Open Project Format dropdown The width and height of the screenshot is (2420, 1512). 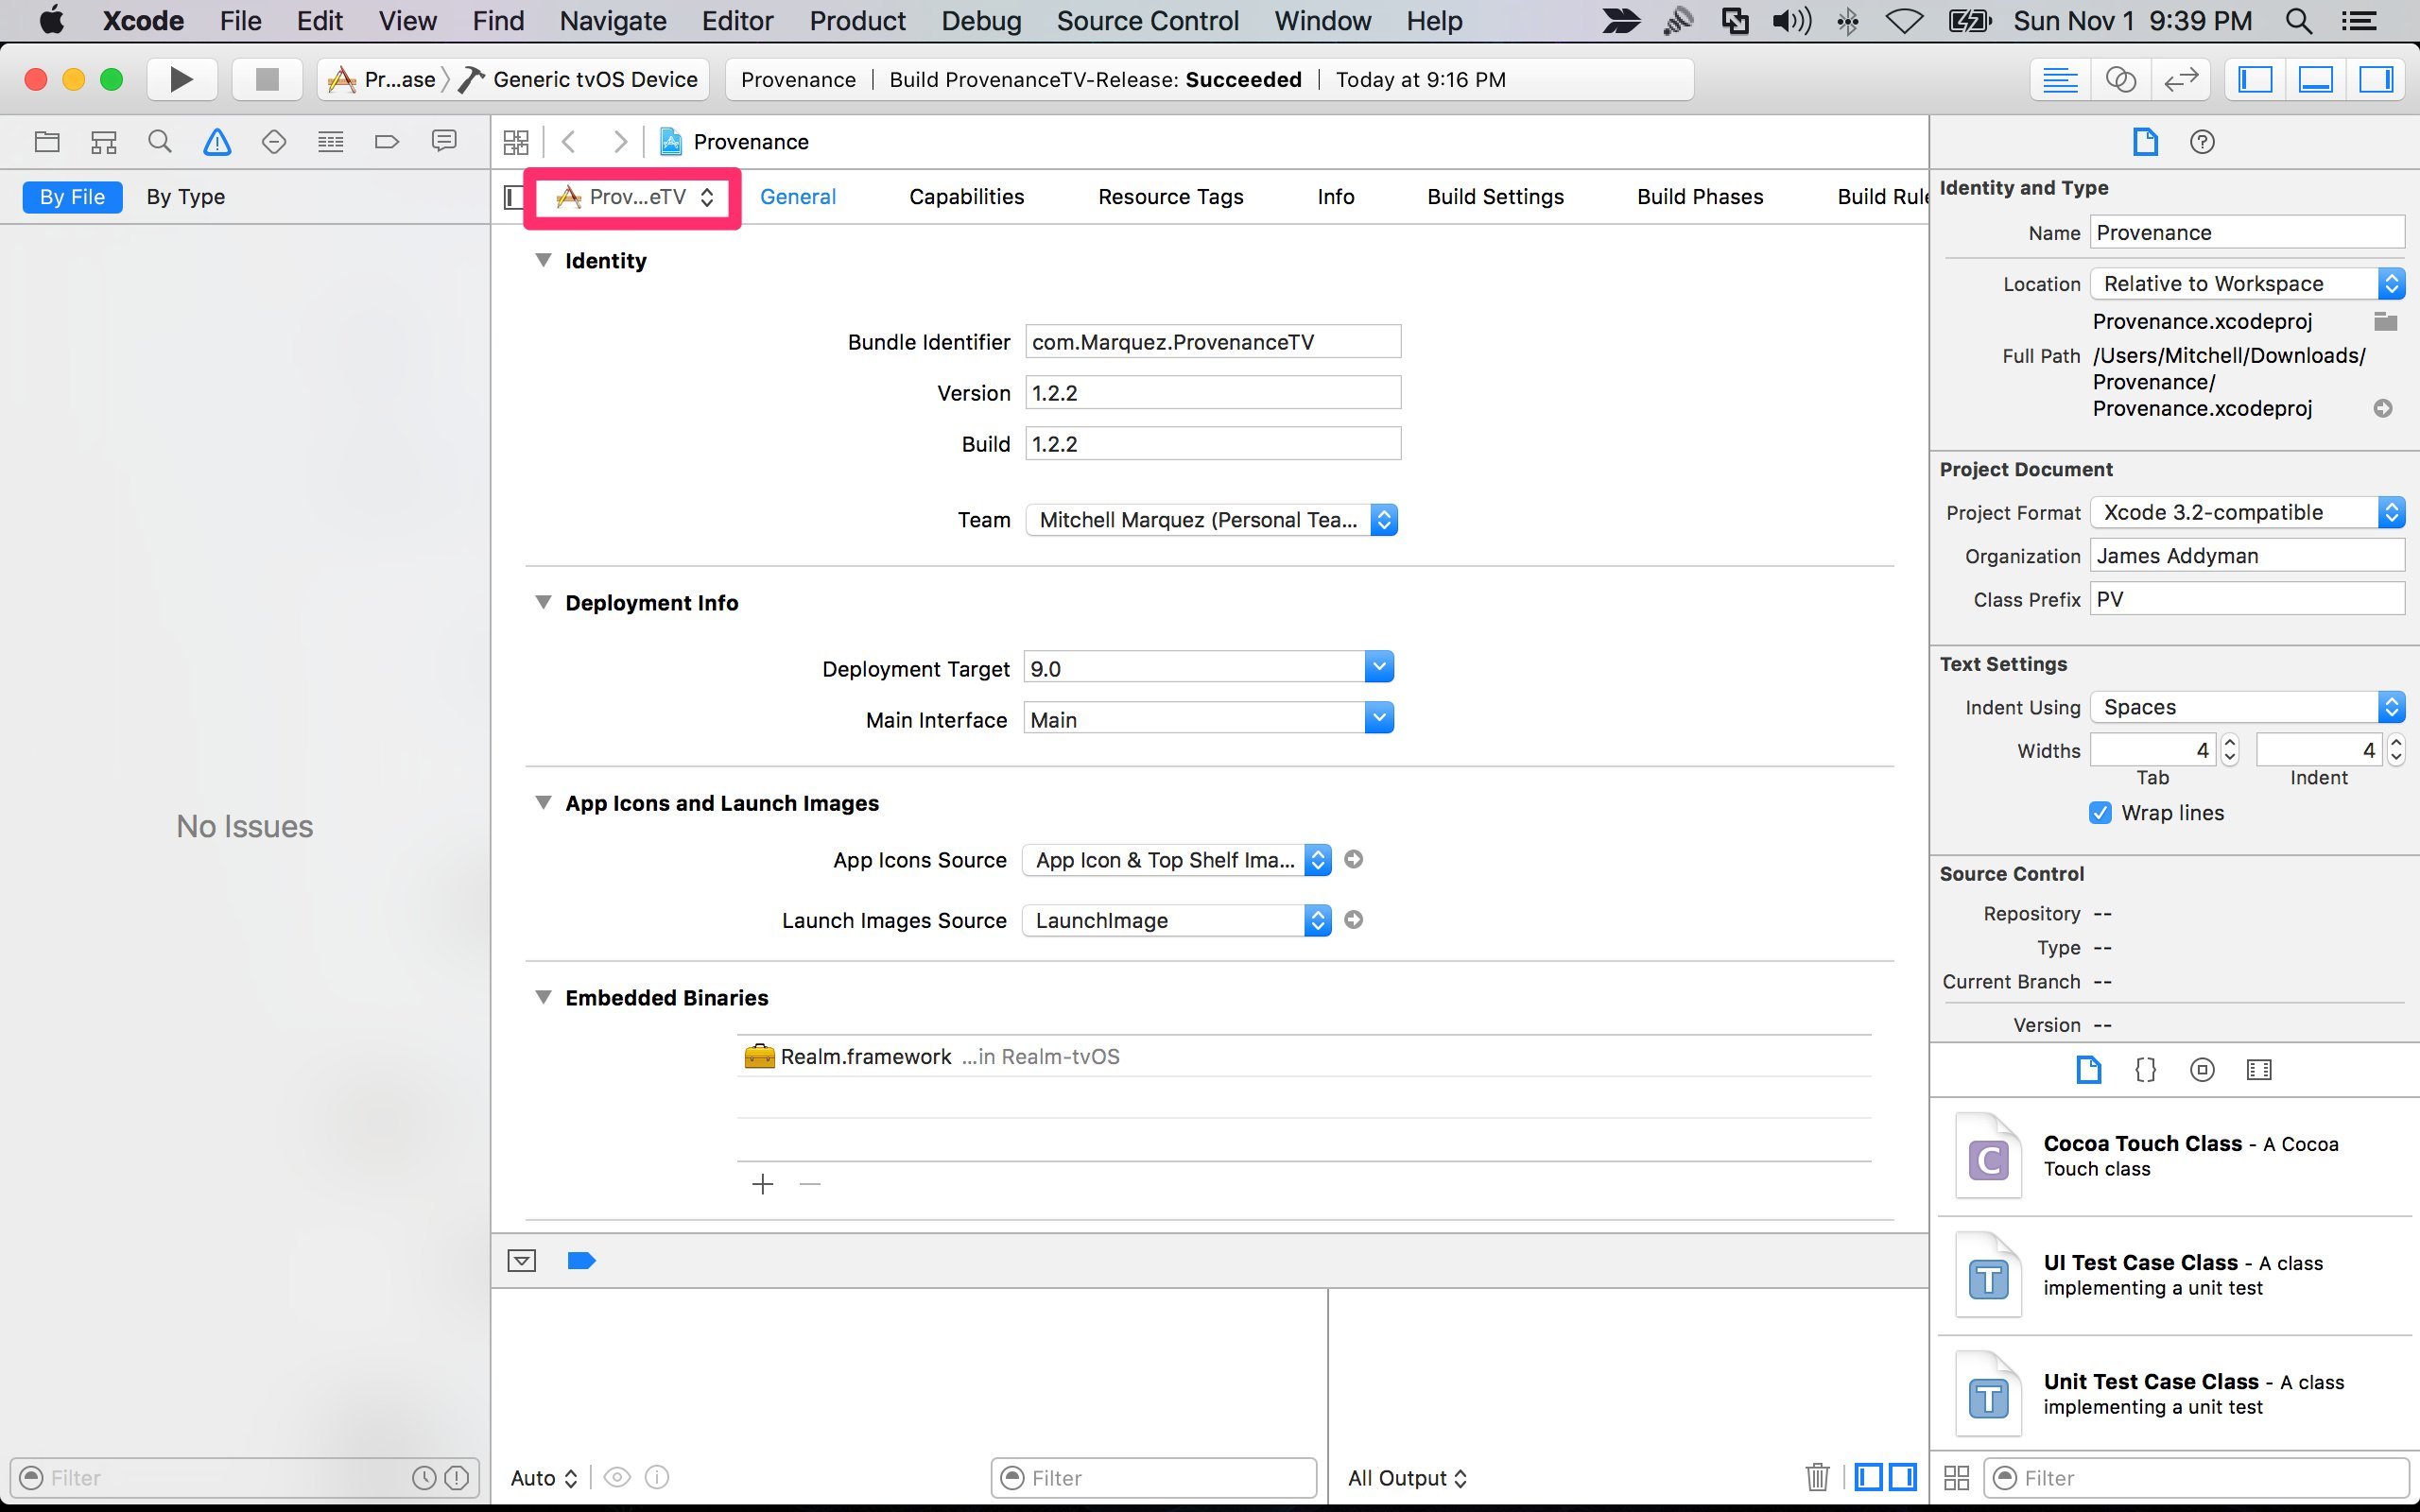tap(2247, 512)
